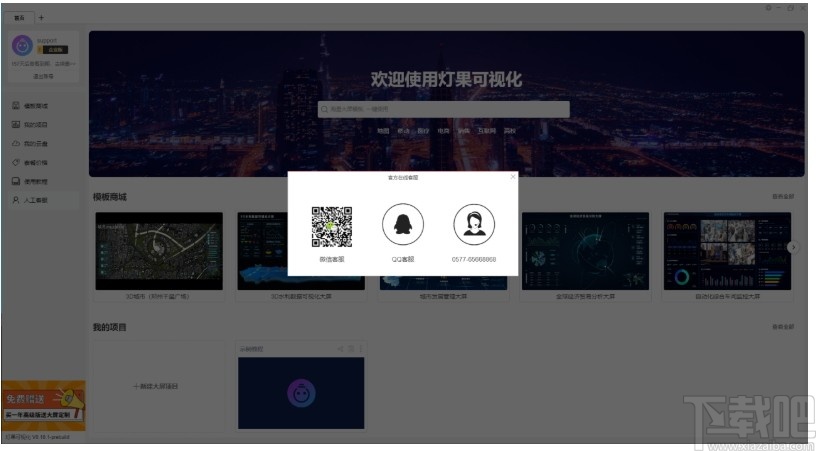Select the 医疗 category tag under search
818x451 pixels.
tap(423, 131)
